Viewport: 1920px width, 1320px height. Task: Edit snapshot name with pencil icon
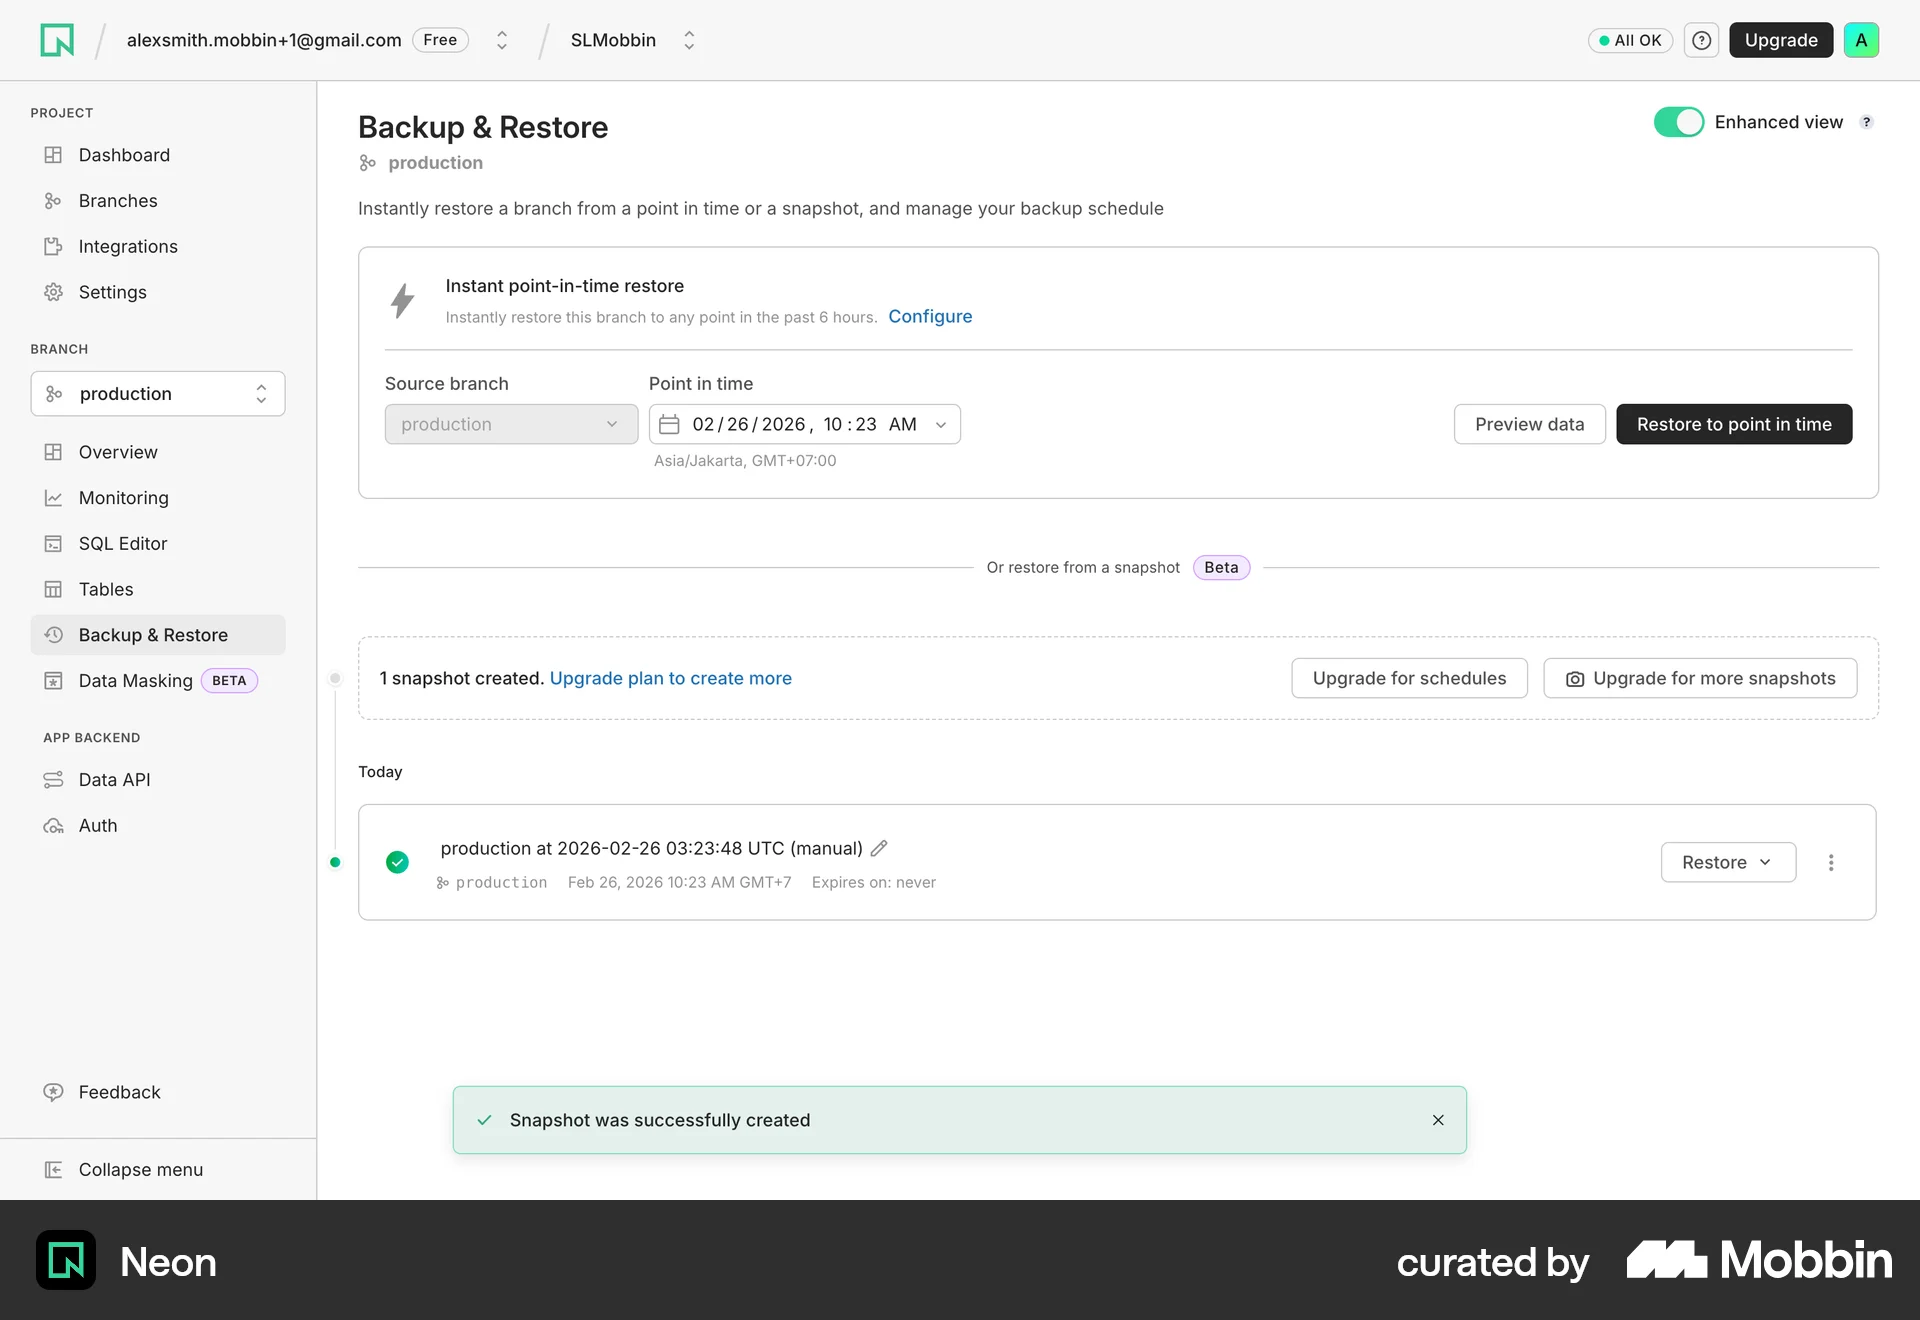pyautogui.click(x=879, y=848)
